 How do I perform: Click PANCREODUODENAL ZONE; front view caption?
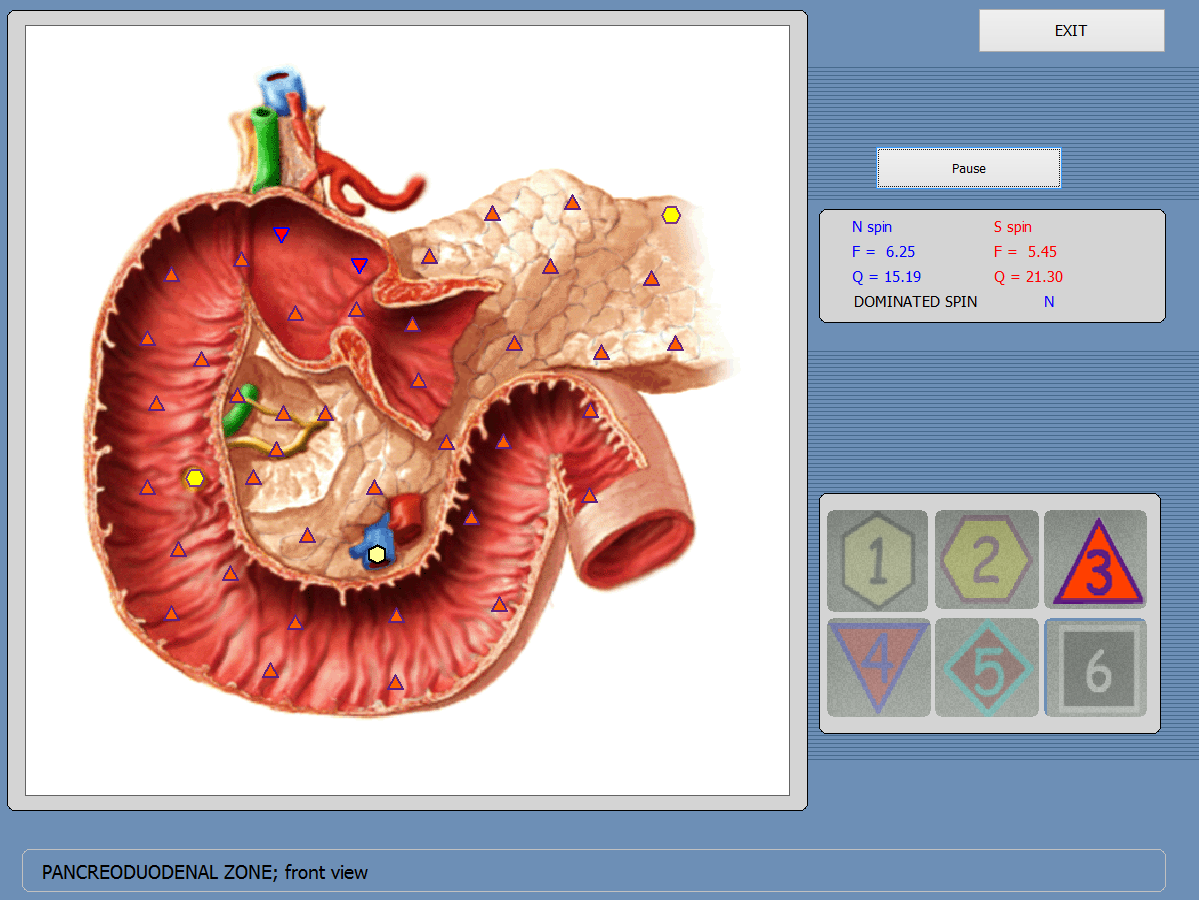pos(204,872)
